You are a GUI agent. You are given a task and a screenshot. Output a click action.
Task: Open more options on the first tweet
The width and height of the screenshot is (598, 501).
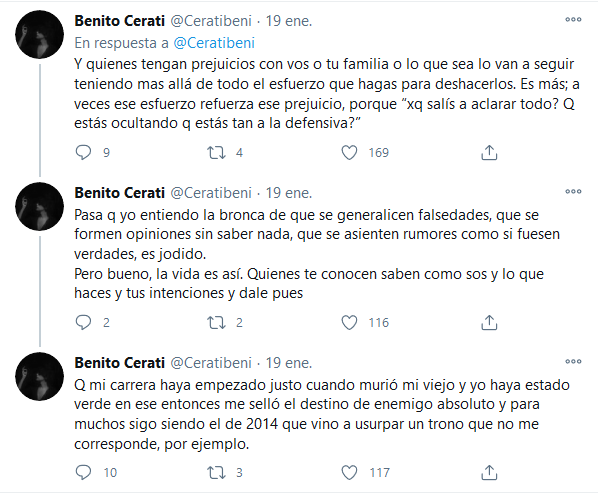[x=573, y=19]
